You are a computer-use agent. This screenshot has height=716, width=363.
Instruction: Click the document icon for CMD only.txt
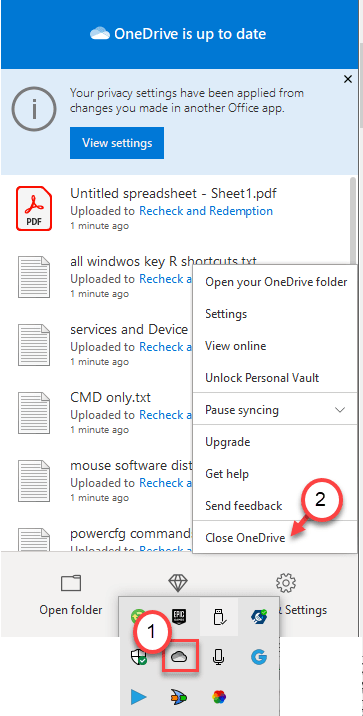point(34,413)
